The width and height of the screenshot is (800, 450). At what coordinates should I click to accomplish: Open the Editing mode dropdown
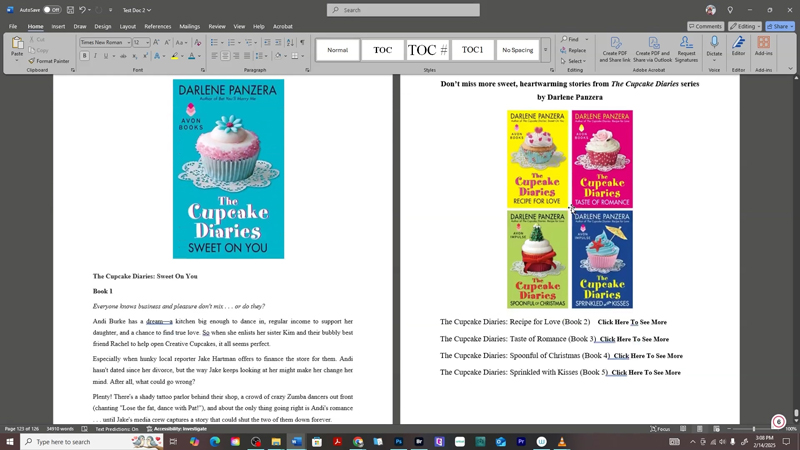745,26
